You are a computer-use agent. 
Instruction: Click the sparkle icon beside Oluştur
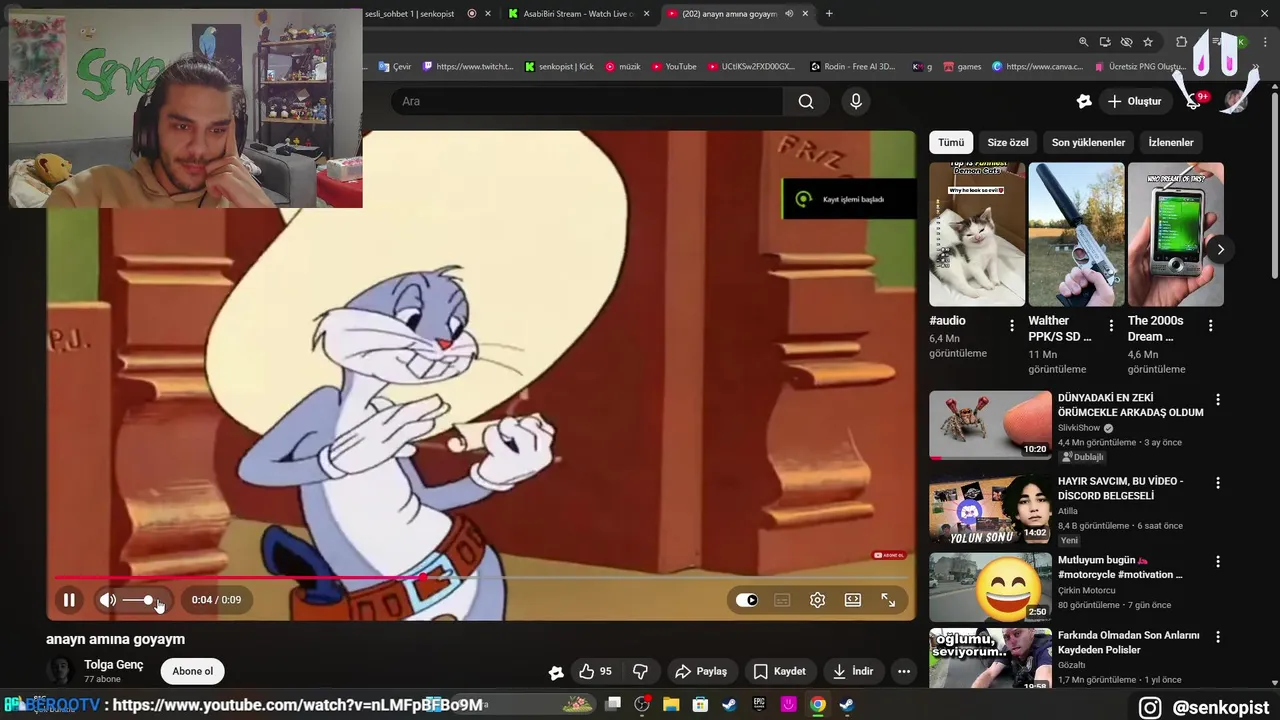pos(1084,101)
